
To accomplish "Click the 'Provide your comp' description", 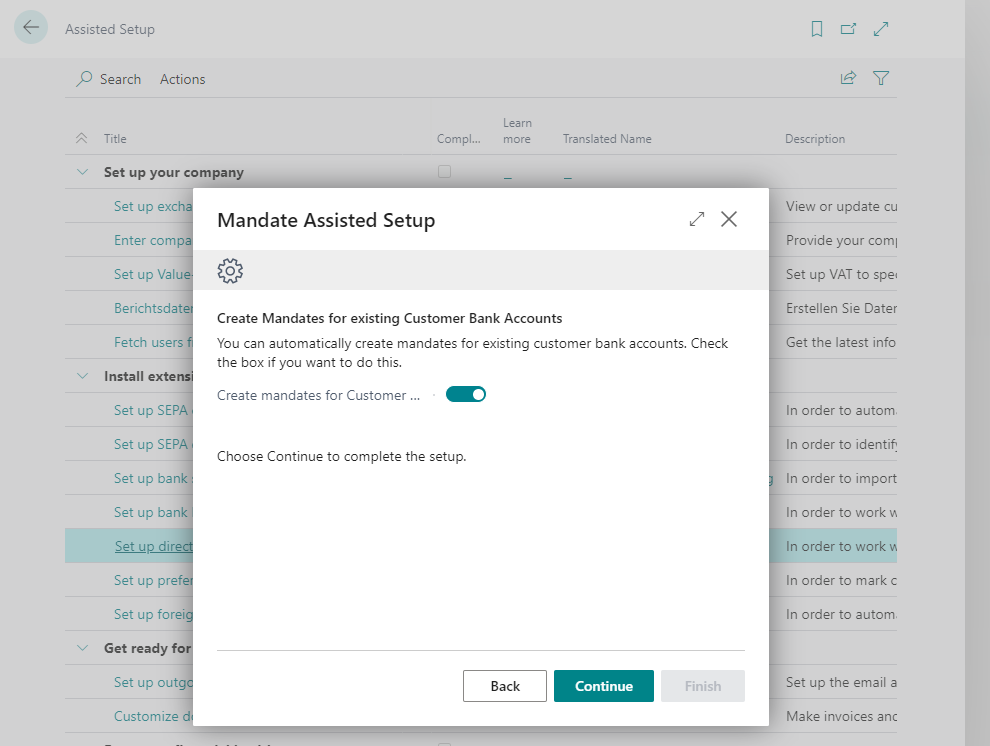I will [x=841, y=240].
